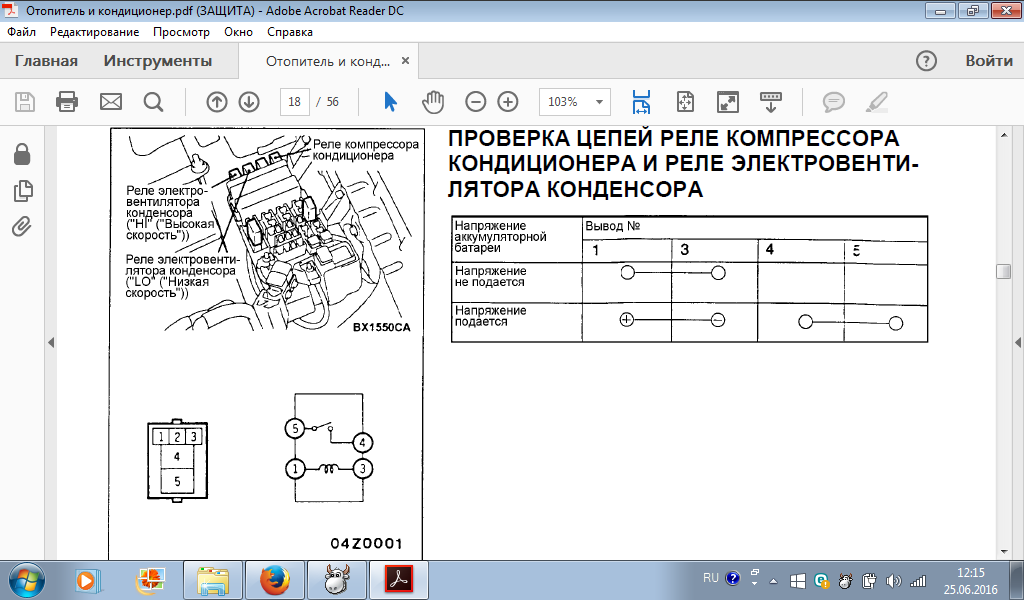Print the document with the printer icon
The height and width of the screenshot is (600, 1024).
coord(67,102)
